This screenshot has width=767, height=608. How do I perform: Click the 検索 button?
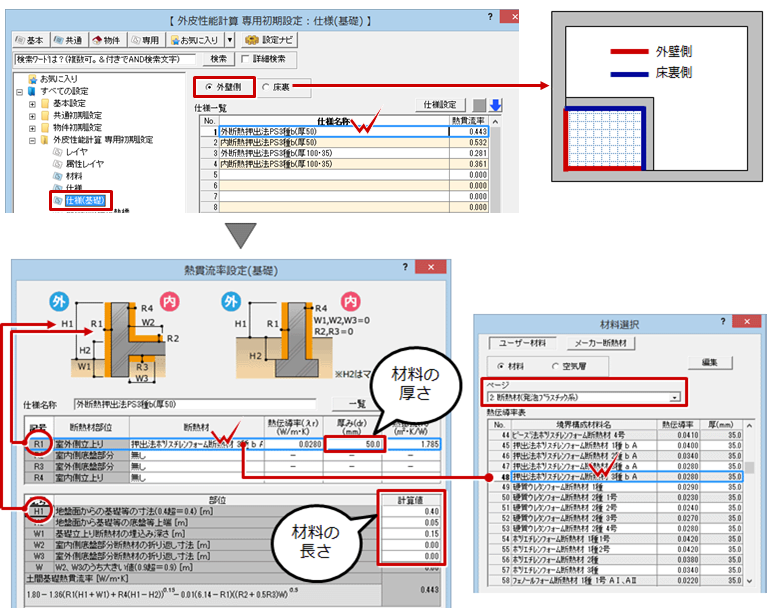click(x=219, y=59)
